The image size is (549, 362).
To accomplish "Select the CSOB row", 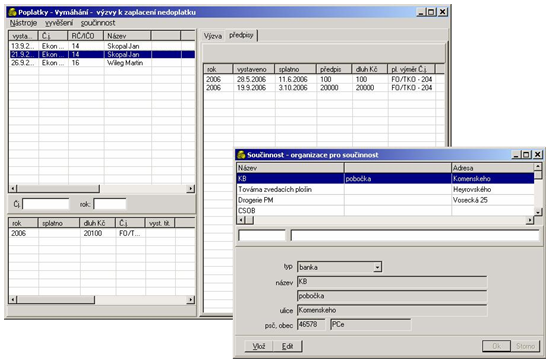I will (385, 211).
